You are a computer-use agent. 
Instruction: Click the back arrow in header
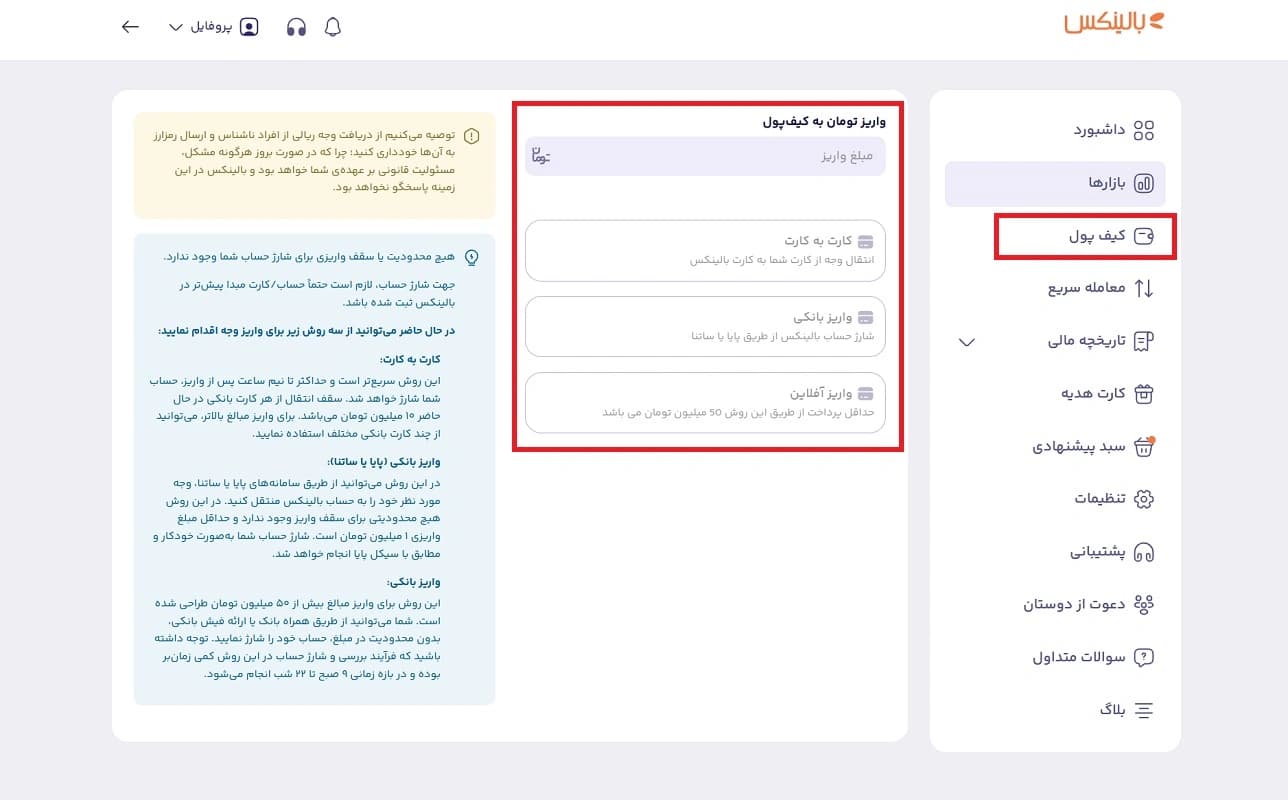[x=130, y=27]
